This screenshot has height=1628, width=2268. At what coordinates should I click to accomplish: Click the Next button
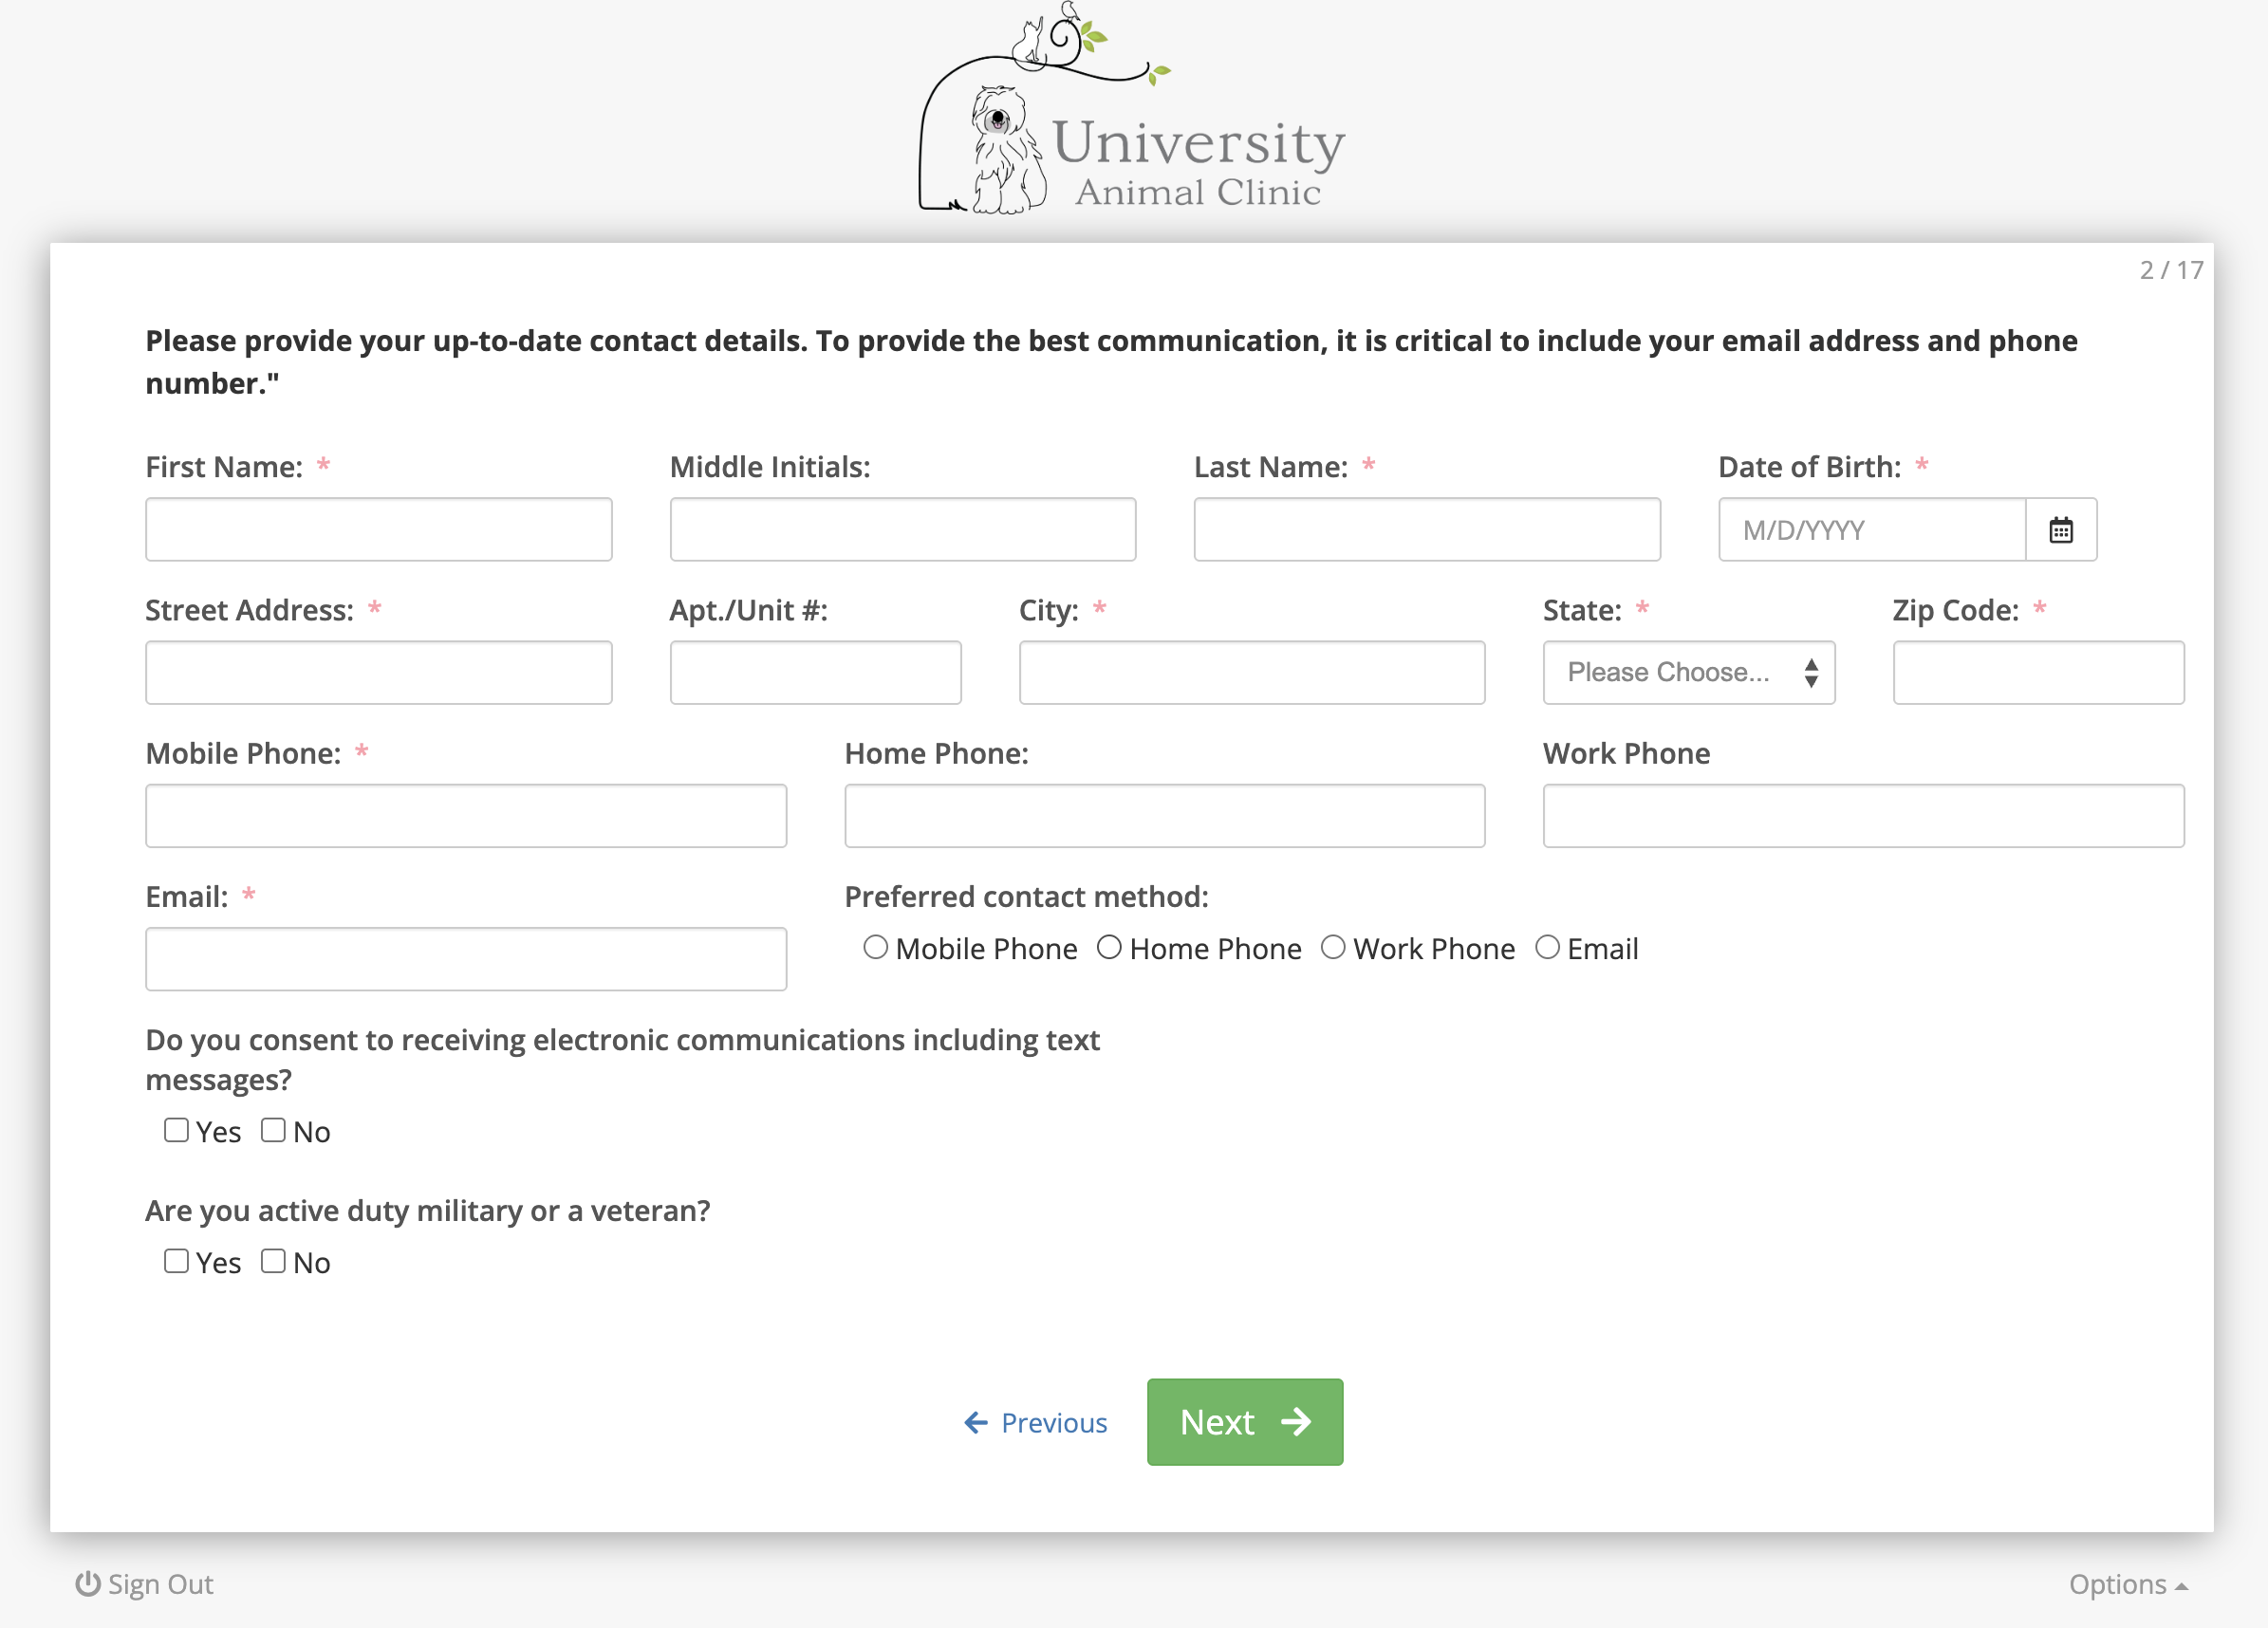(x=1245, y=1422)
